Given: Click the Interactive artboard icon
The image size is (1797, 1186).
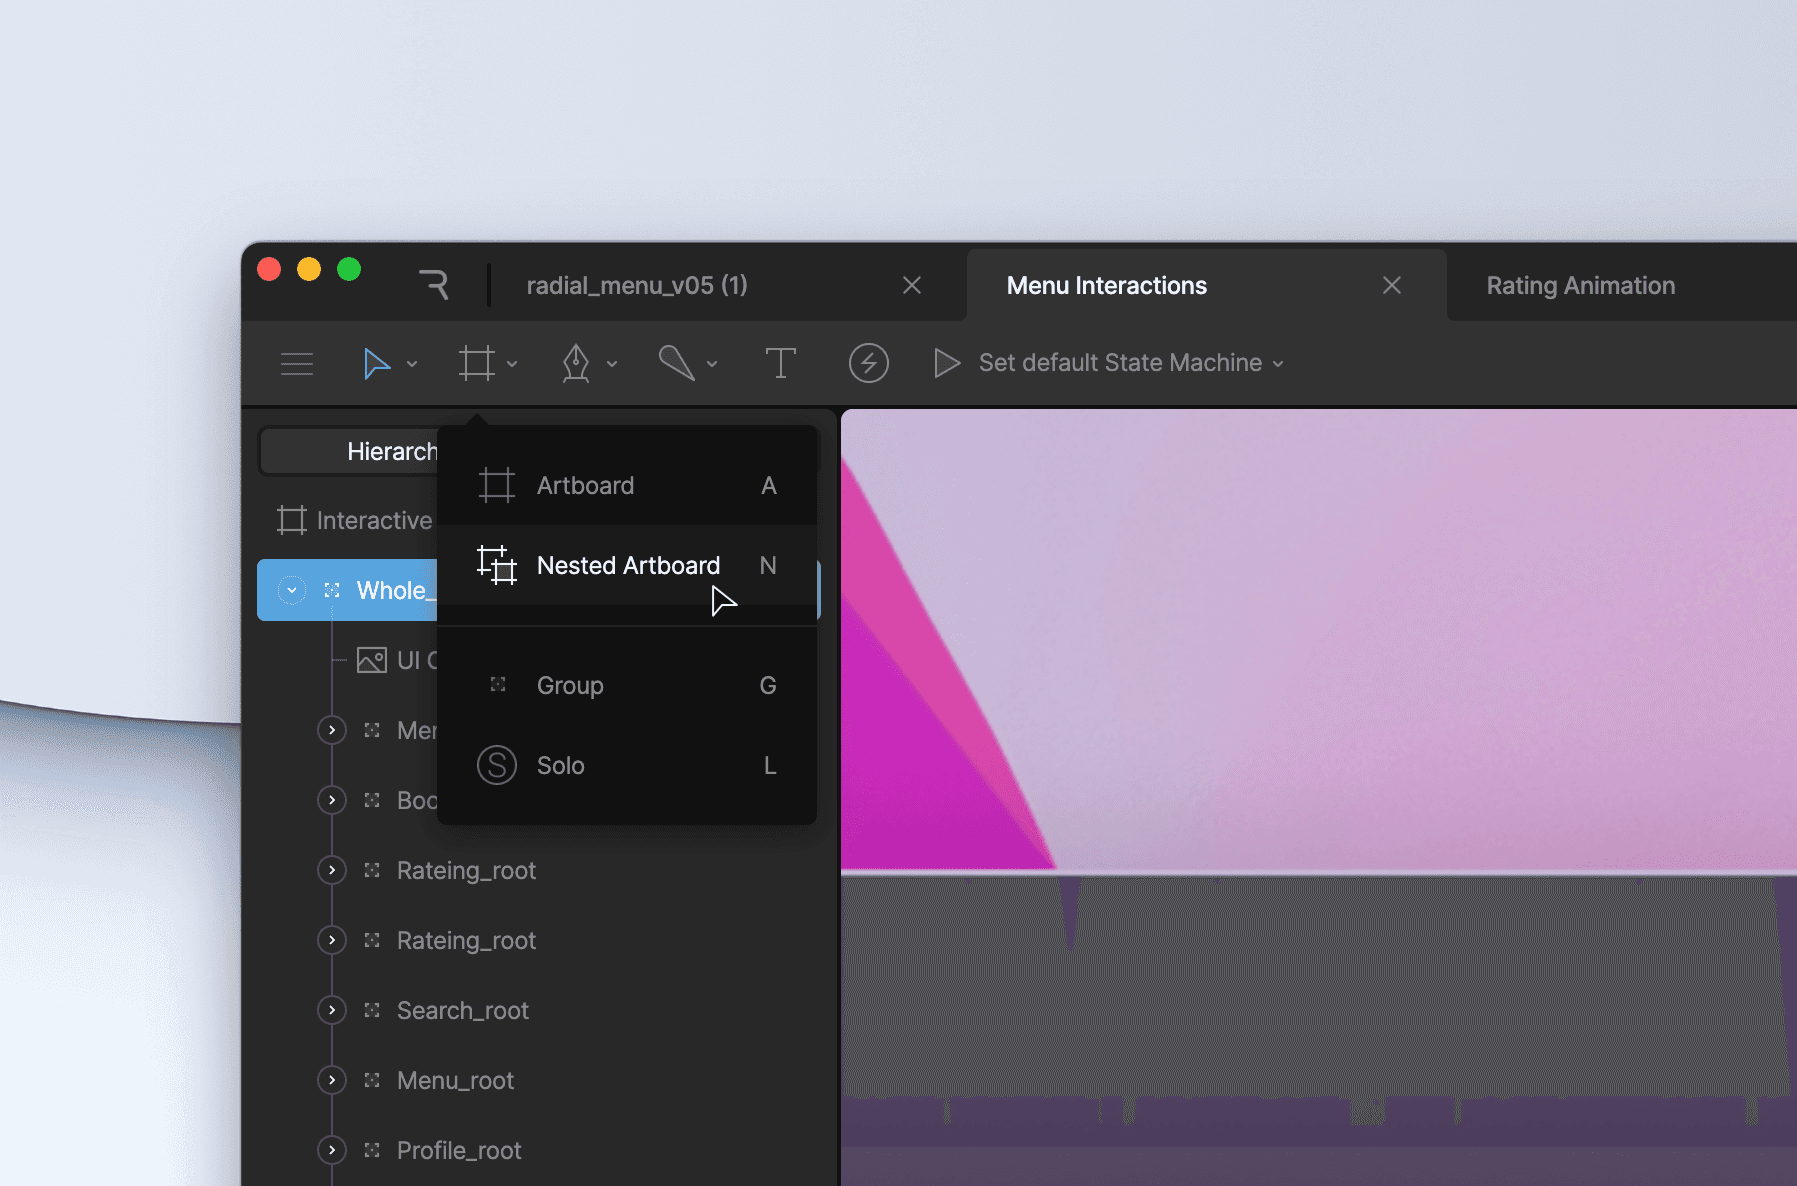Looking at the screenshot, I should [291, 520].
